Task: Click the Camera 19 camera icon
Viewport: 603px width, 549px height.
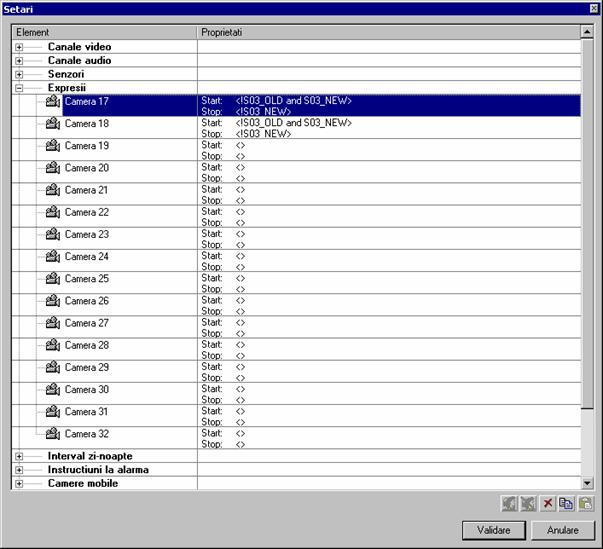Action: 53,146
